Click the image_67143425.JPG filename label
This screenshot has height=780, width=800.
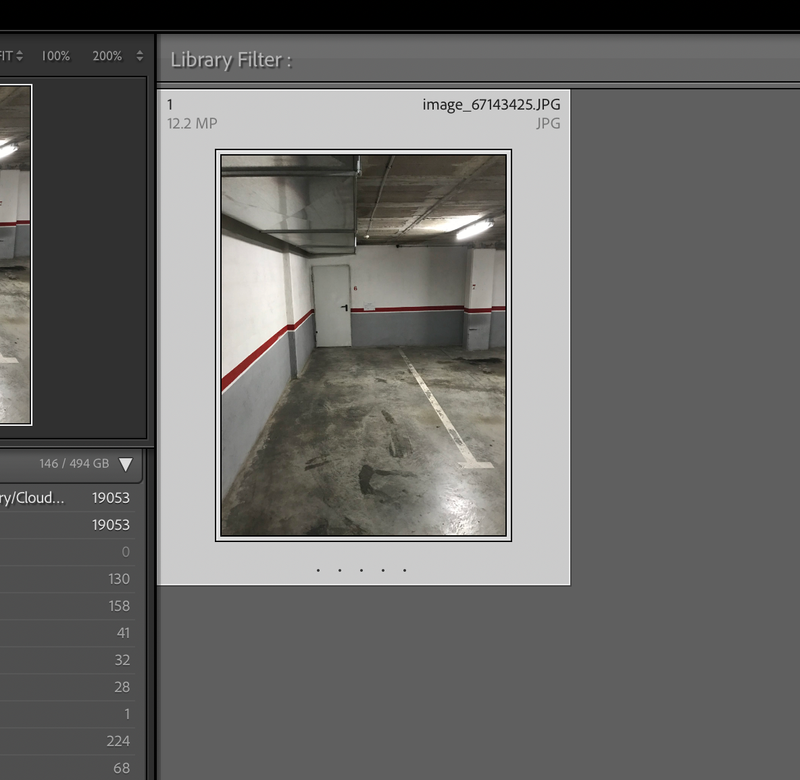pos(491,104)
